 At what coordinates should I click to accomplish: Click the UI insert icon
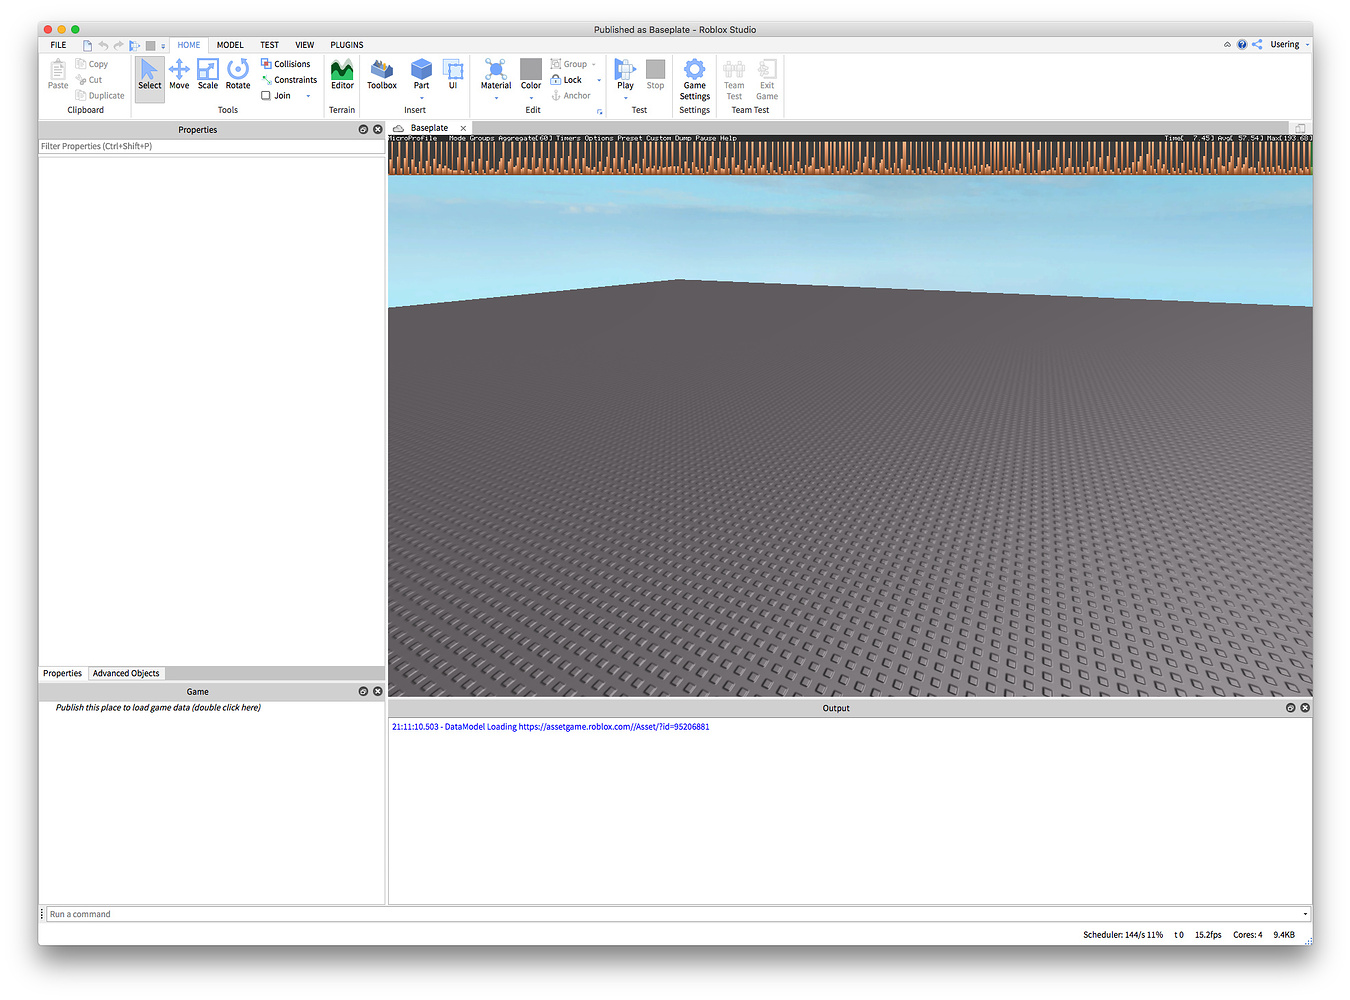(453, 75)
